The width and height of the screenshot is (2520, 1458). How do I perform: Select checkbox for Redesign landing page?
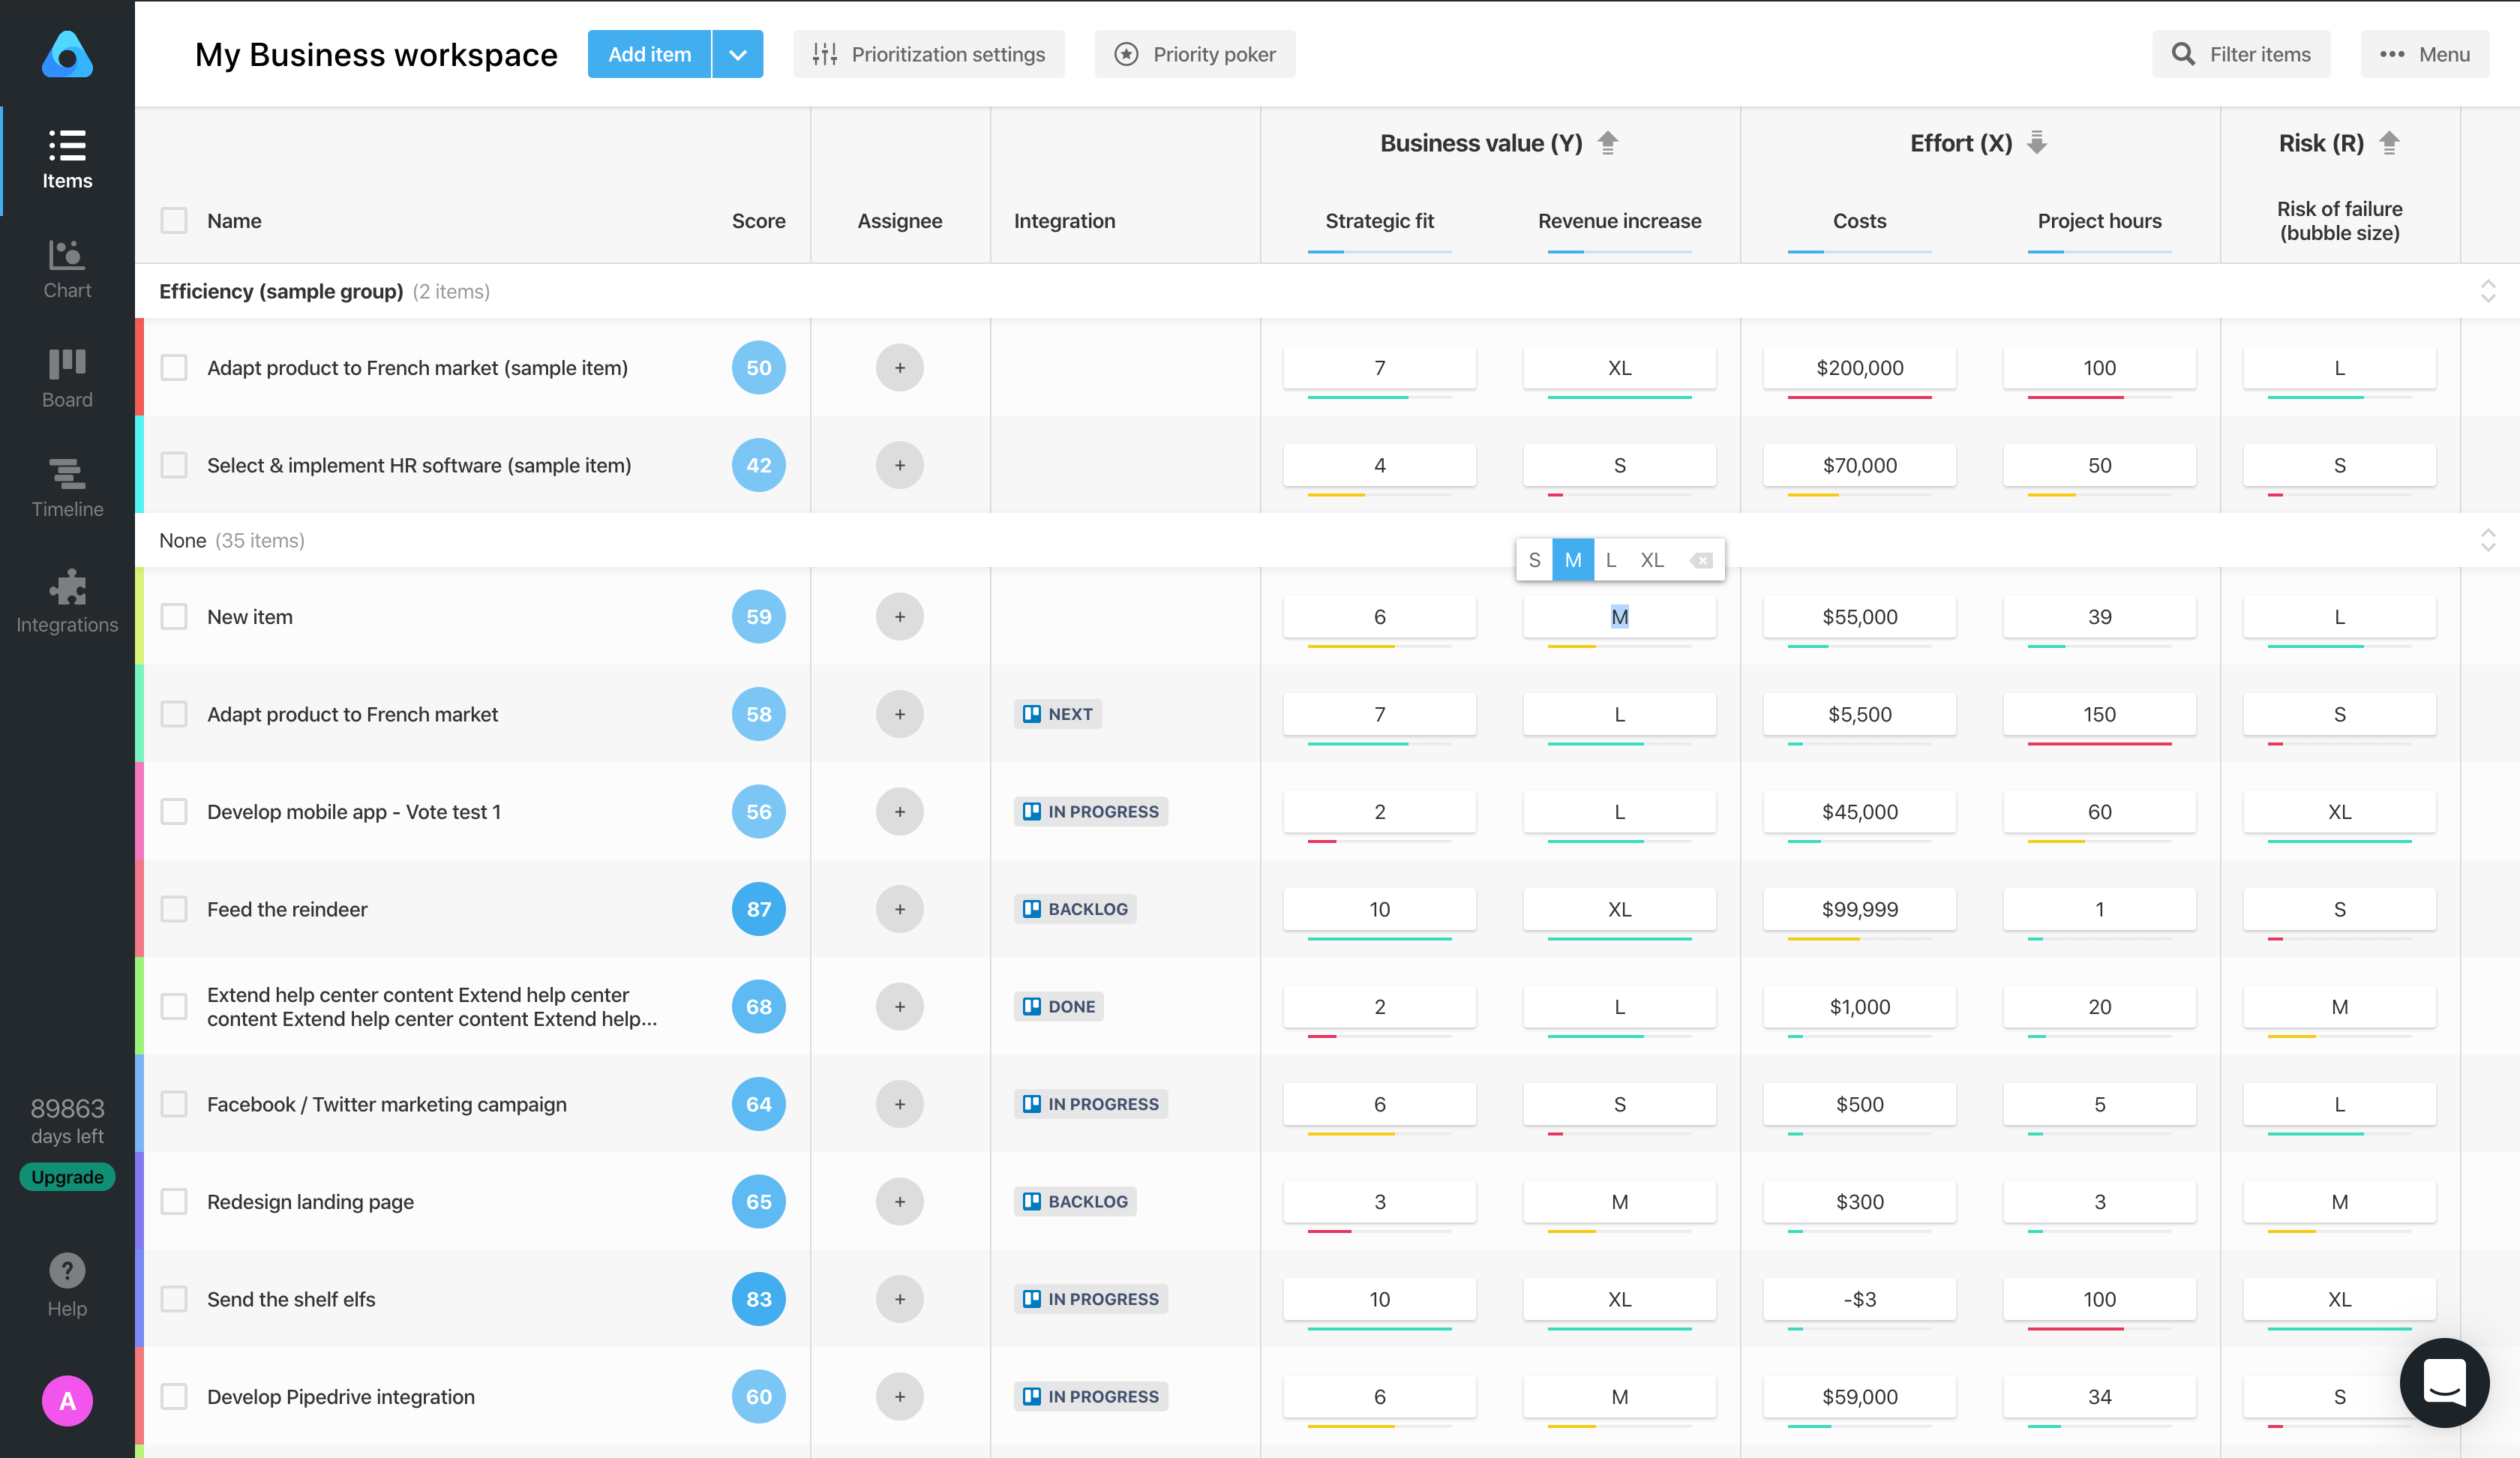[x=174, y=1201]
